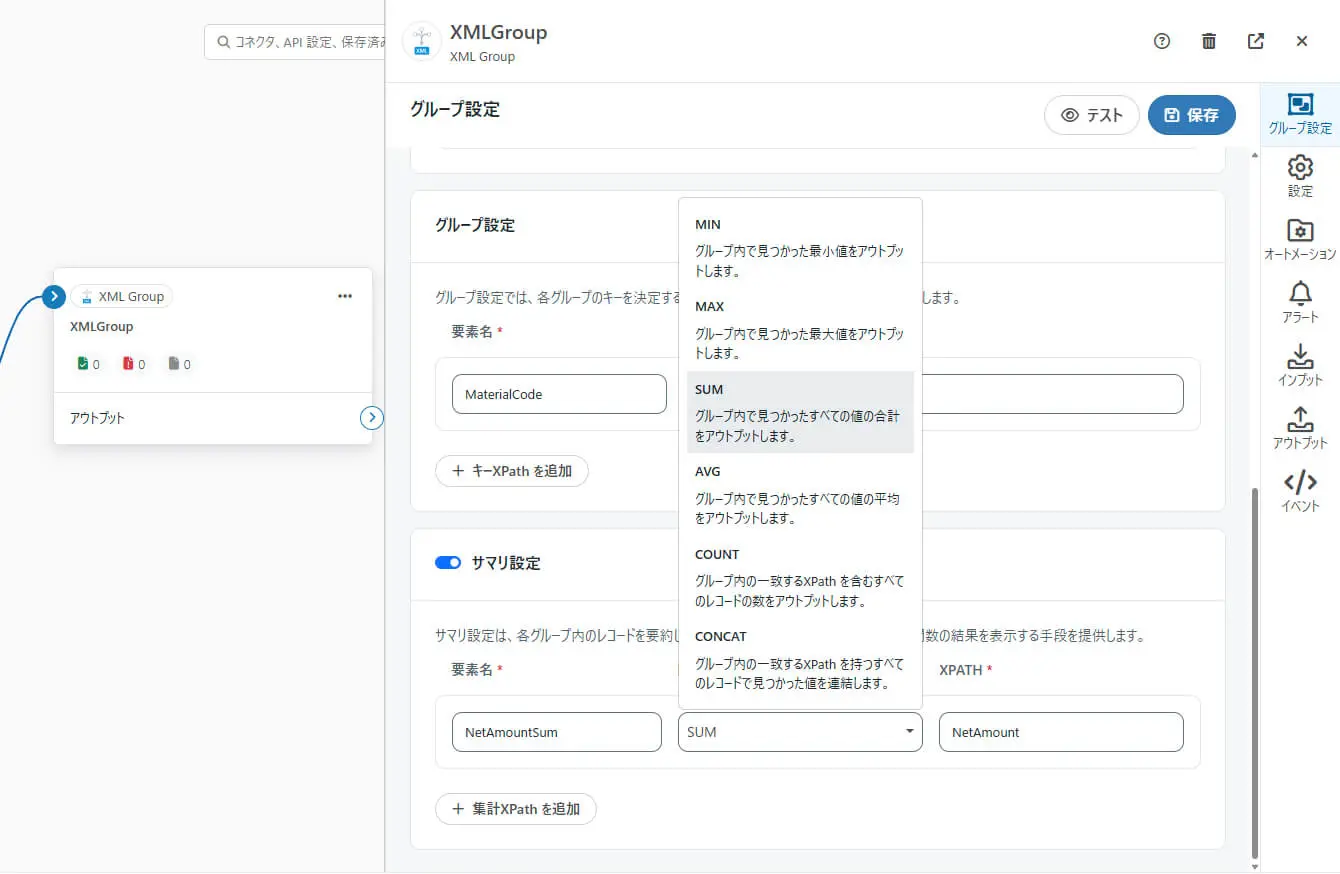The width and height of the screenshot is (1340, 874).
Task: Click the panel's vertical scrollbar
Action: (x=1255, y=672)
